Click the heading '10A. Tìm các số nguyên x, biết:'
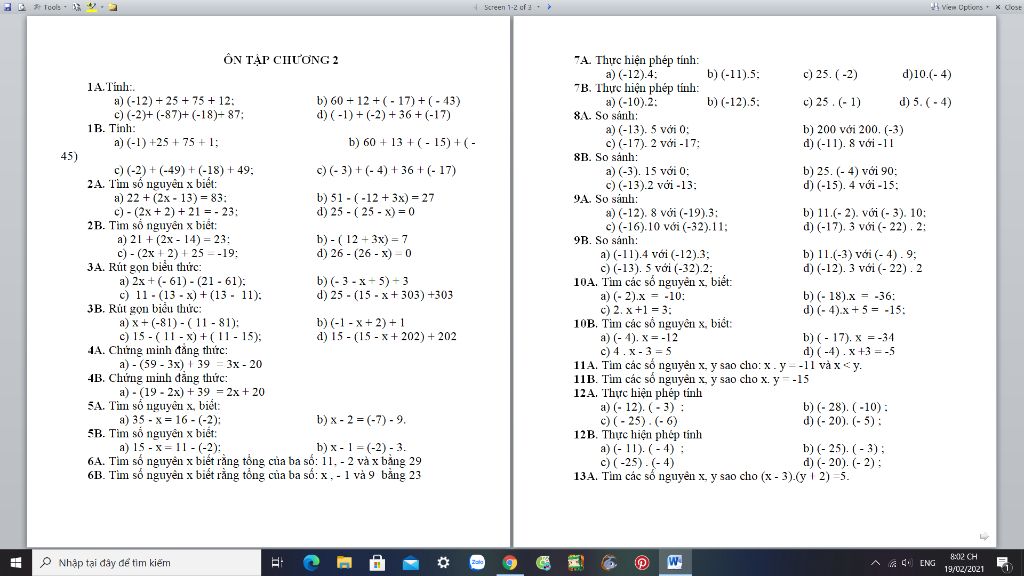The height and width of the screenshot is (576, 1024). (x=652, y=282)
